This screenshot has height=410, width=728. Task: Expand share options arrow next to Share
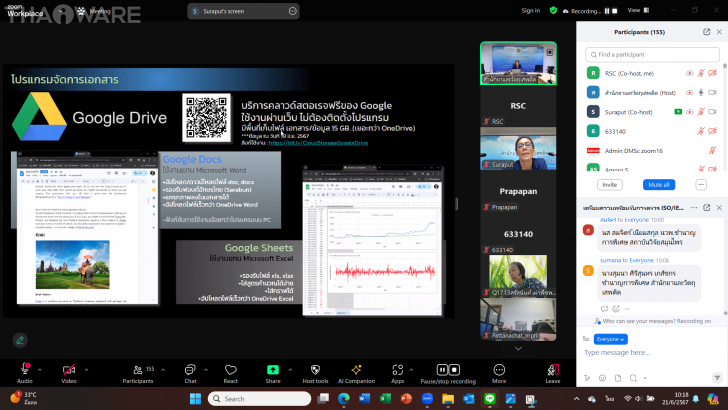(290, 370)
